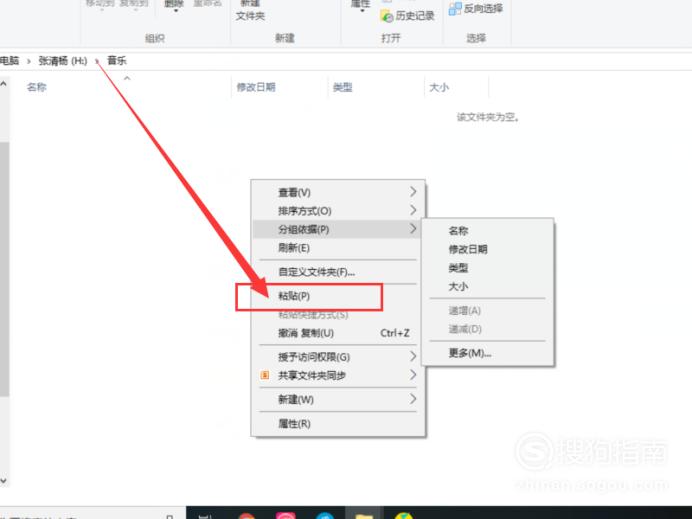Open File Explorer folder icon on taskbar
Screen dimensions: 692x519
tap(364, 515)
